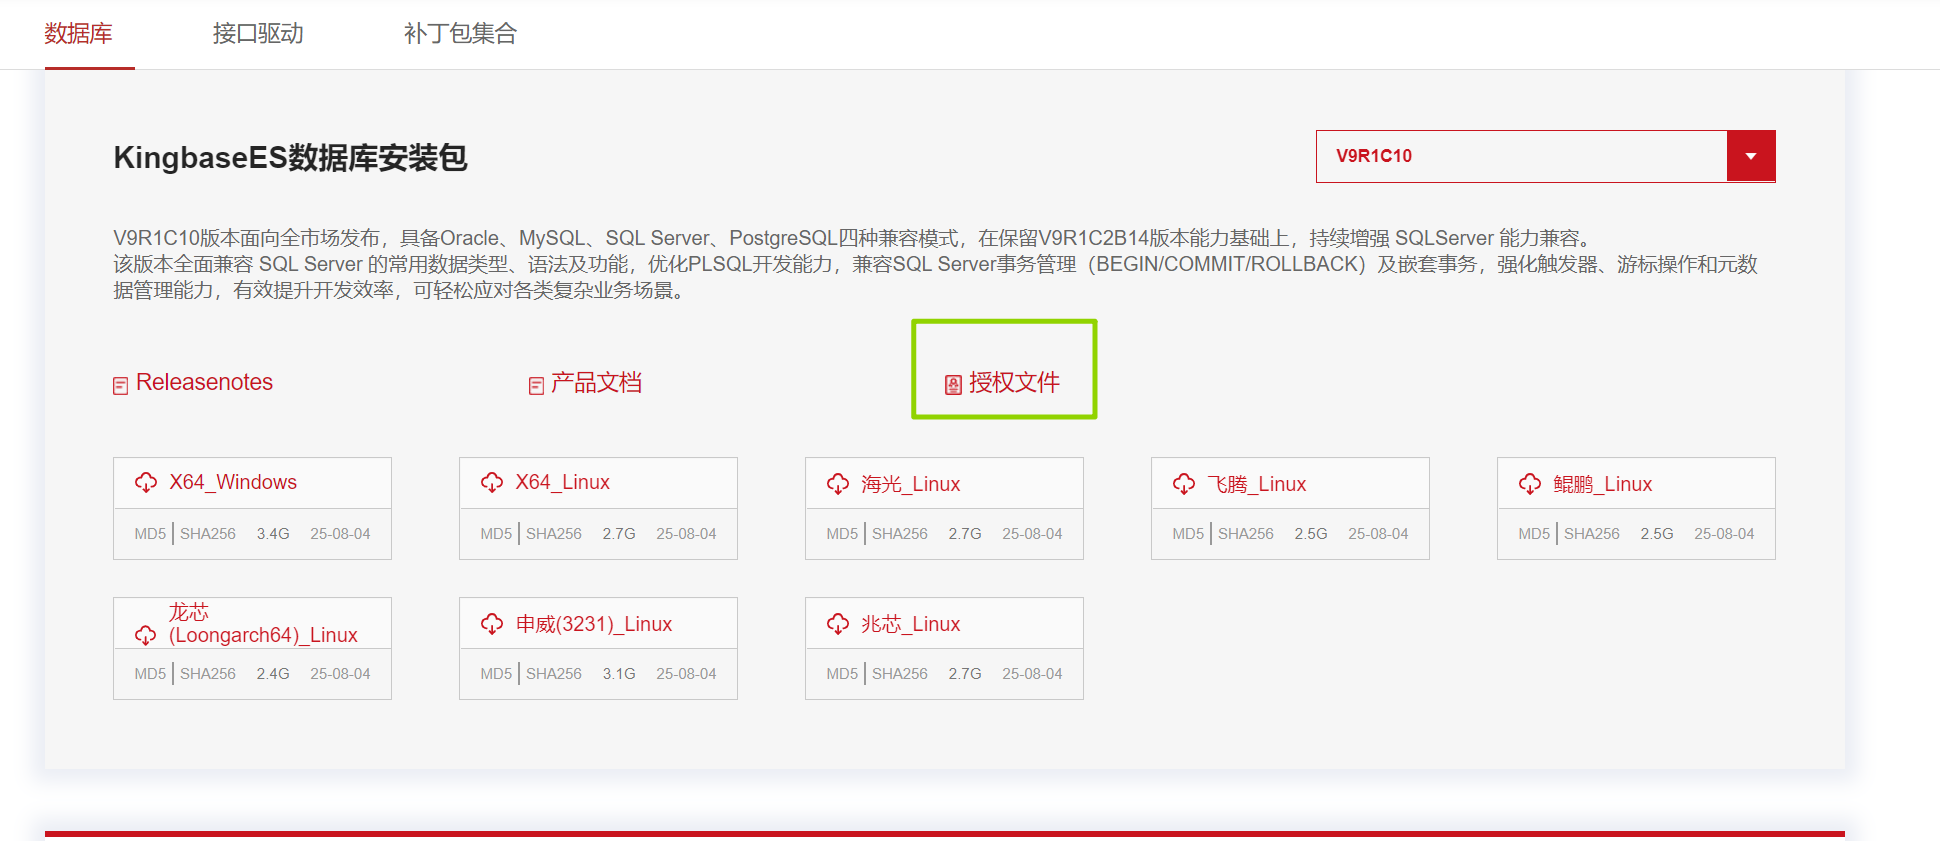Download the 飞腾_Linux package
The width and height of the screenshot is (1940, 841).
point(1256,485)
